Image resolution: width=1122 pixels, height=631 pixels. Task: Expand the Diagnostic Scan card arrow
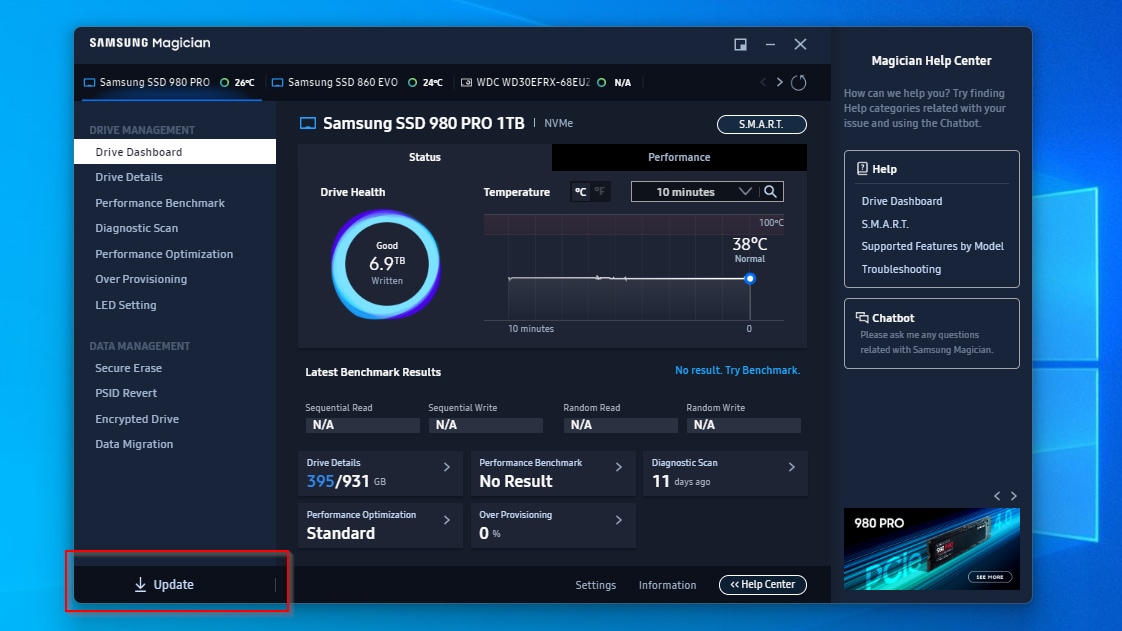(791, 467)
